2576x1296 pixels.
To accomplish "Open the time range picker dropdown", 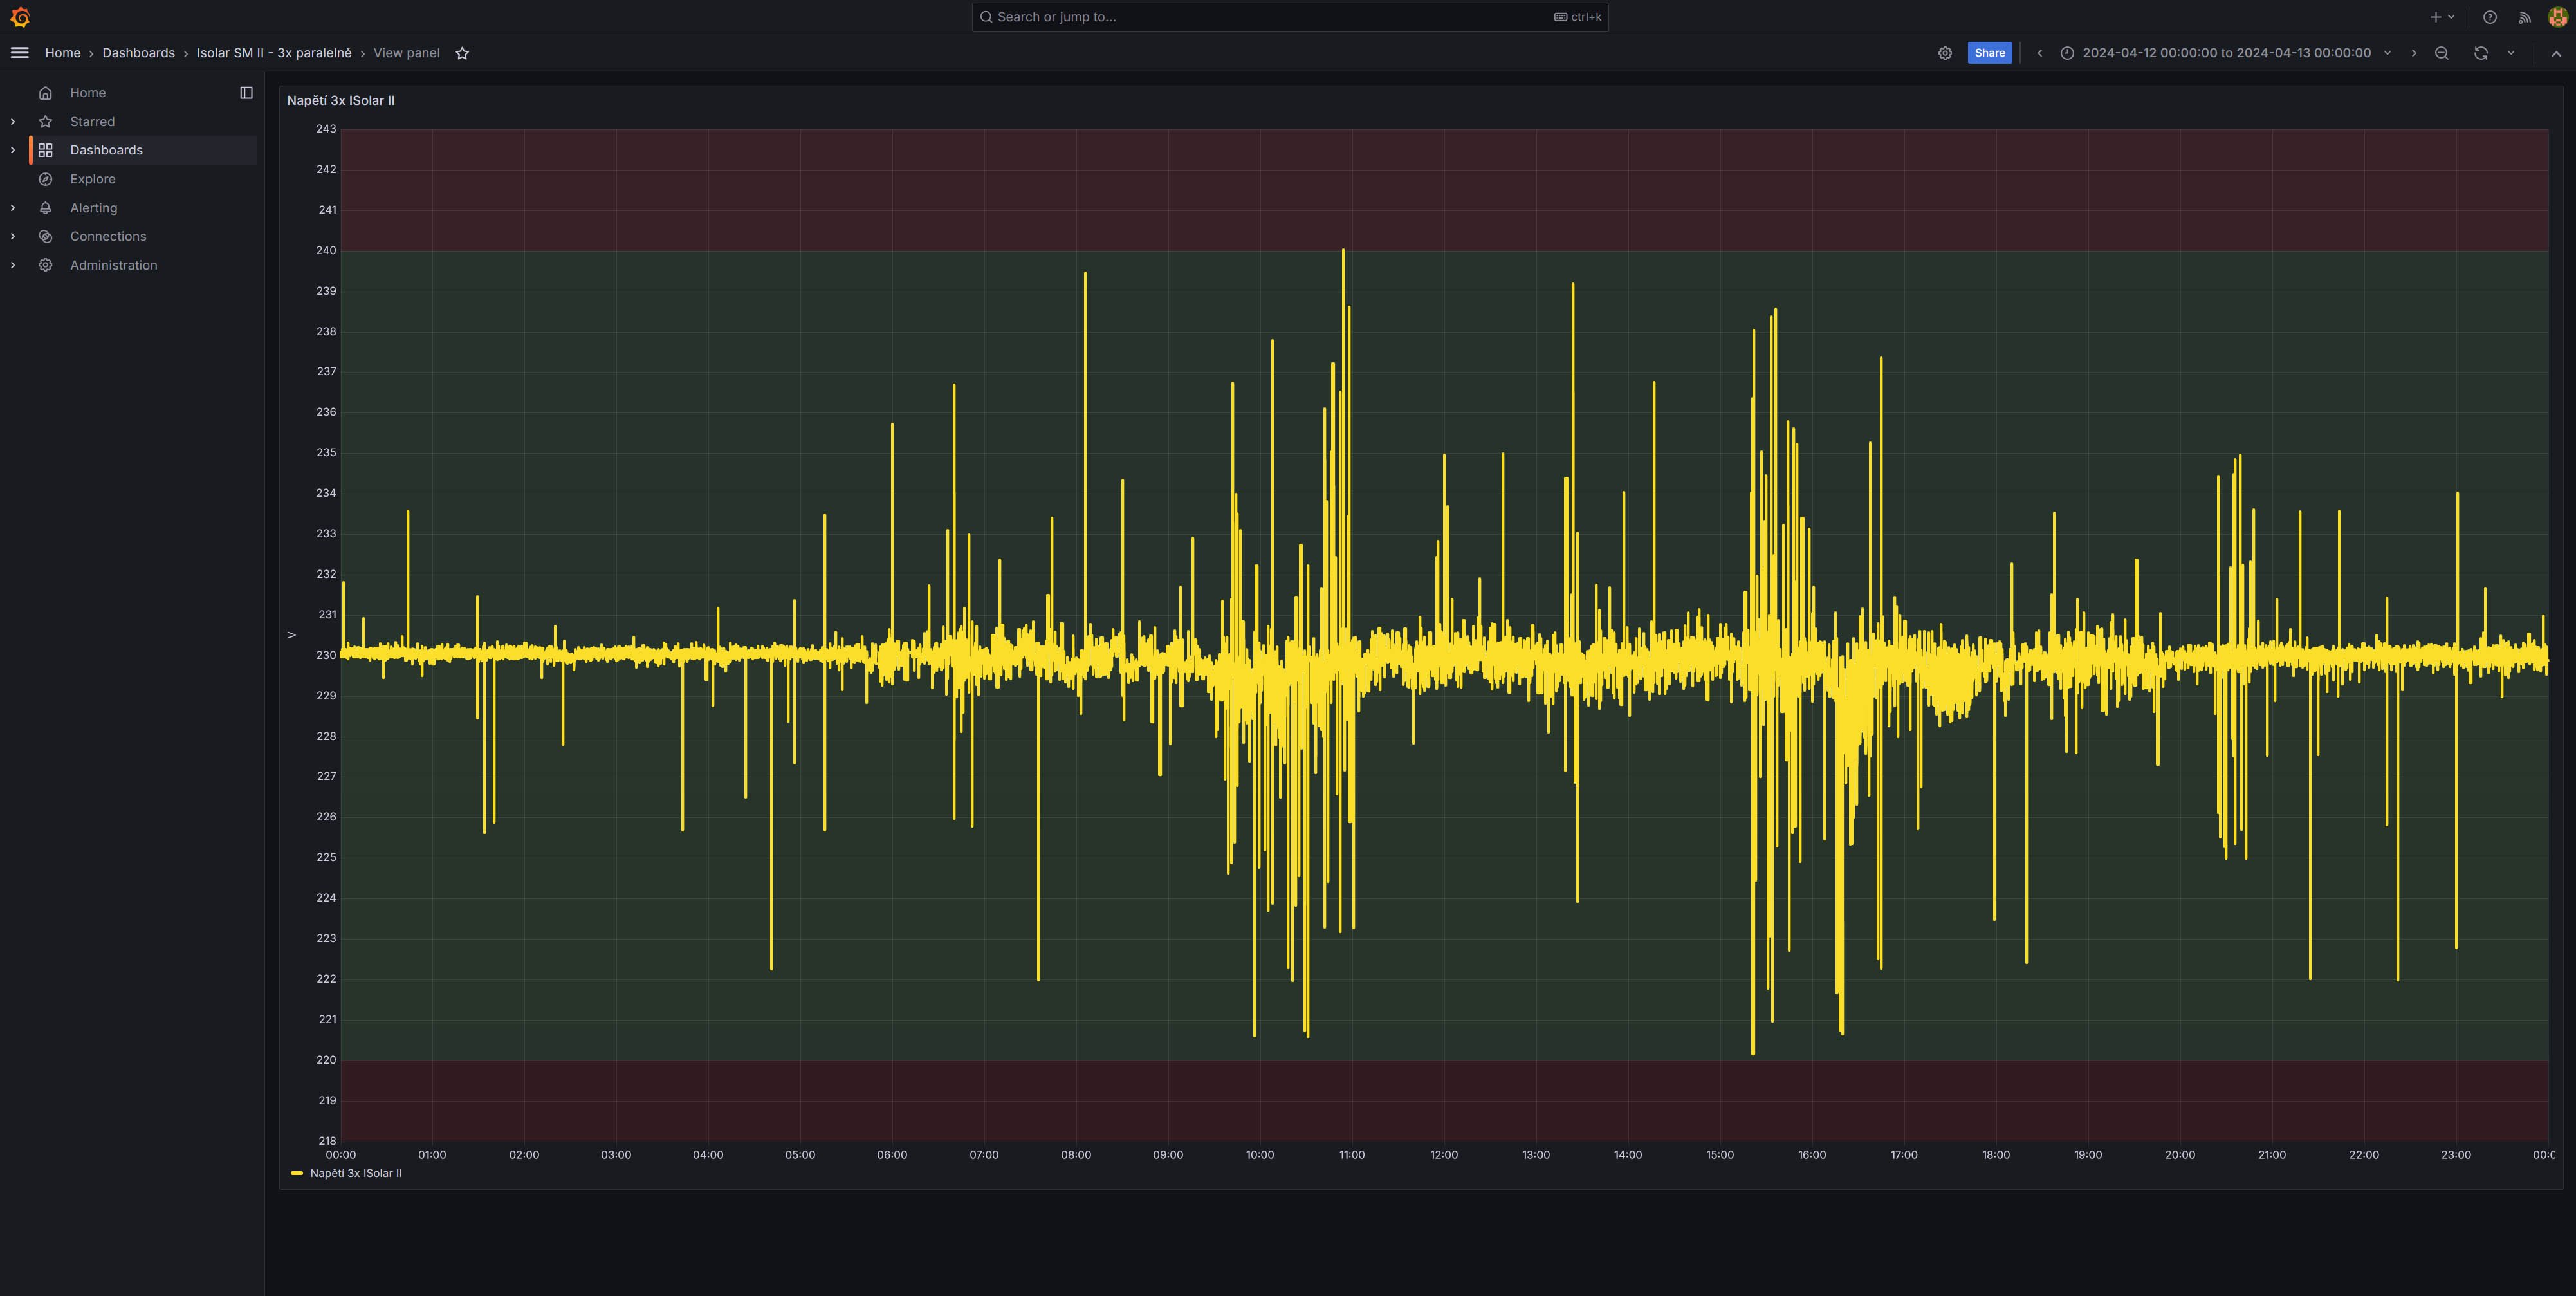I will (x=2226, y=53).
